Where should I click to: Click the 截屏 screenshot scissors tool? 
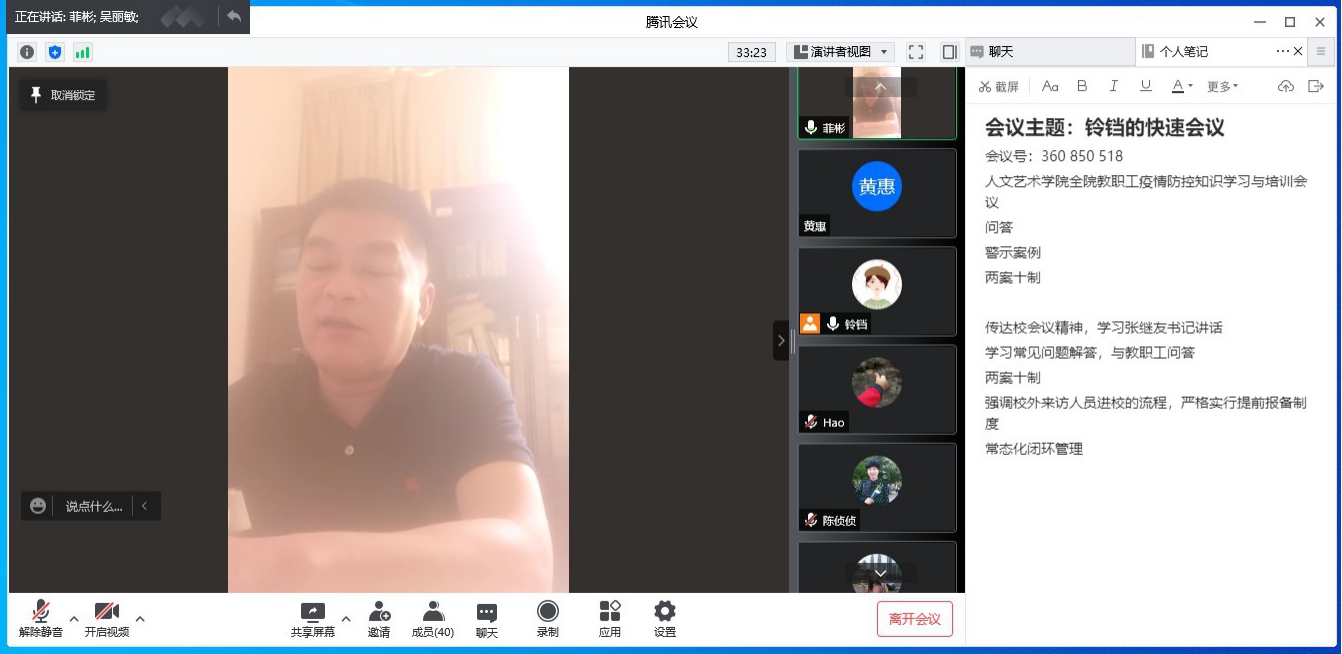(x=998, y=87)
